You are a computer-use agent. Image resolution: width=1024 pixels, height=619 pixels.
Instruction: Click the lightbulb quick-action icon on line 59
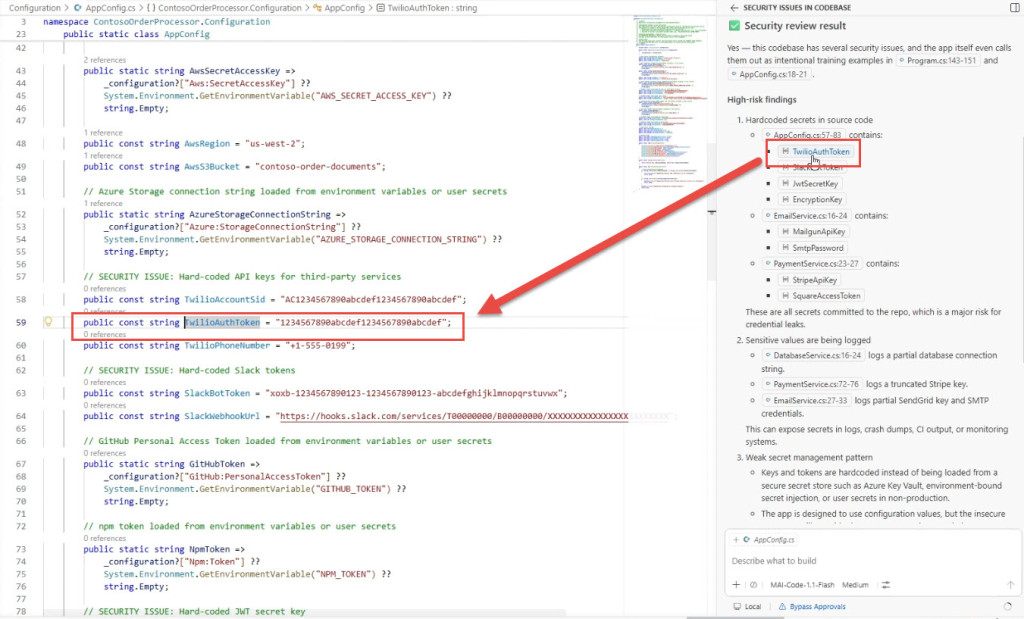point(48,322)
